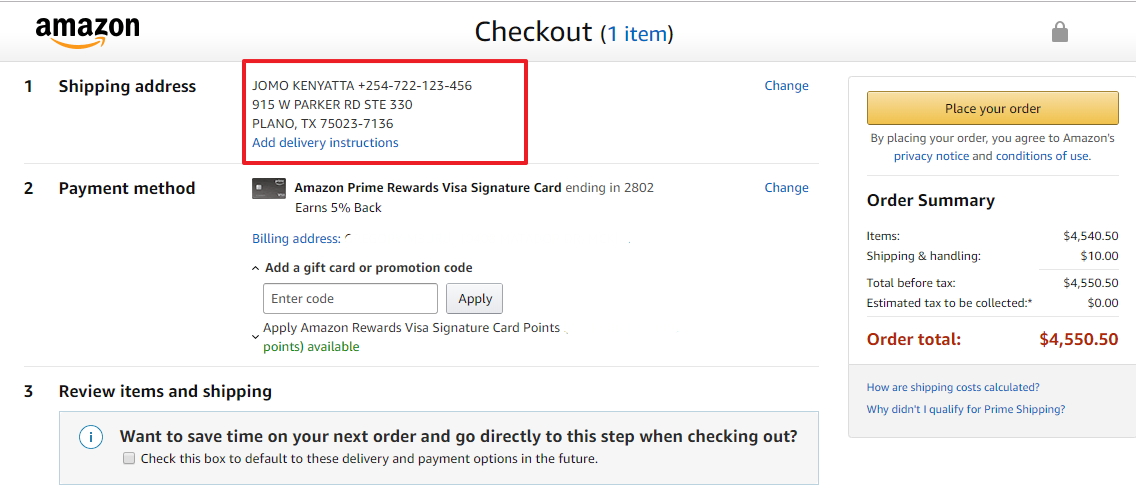Click How are shipping costs calculated
This screenshot has height=502, width=1136.
pos(953,387)
